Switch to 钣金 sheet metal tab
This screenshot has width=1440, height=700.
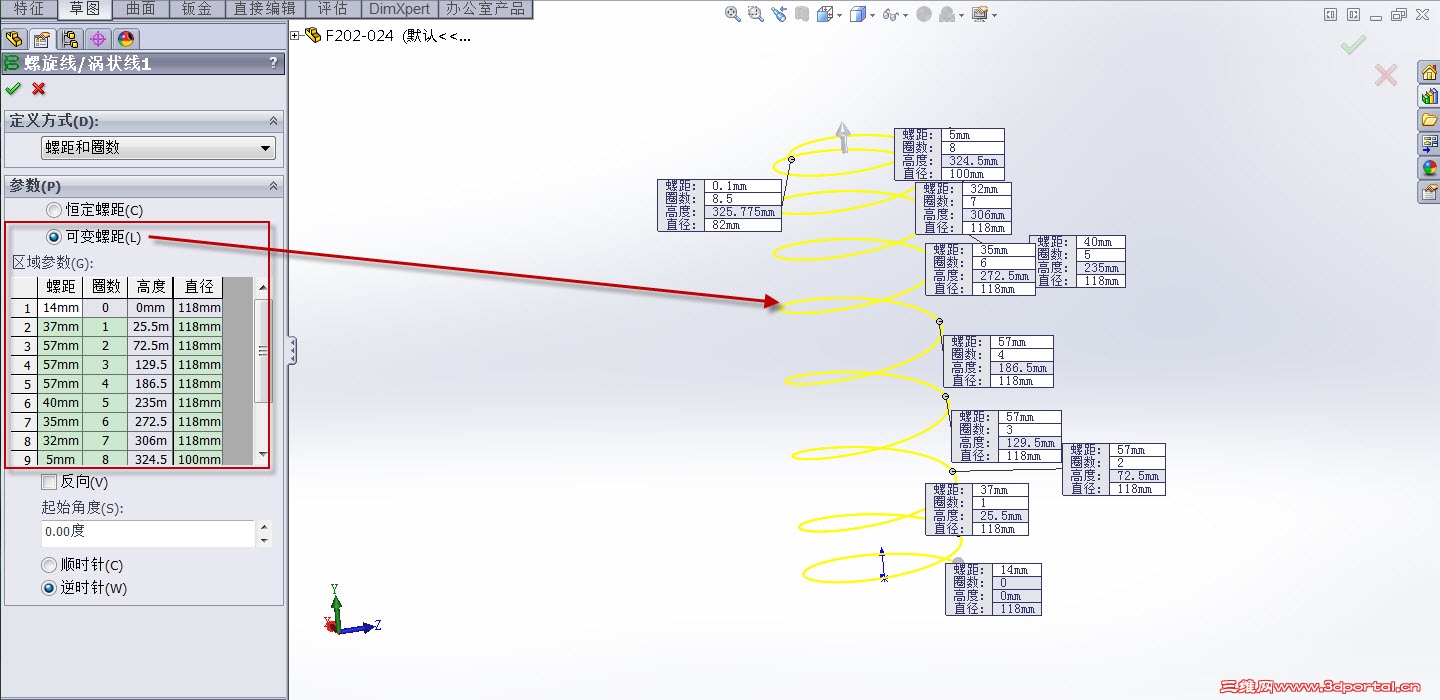(x=197, y=9)
